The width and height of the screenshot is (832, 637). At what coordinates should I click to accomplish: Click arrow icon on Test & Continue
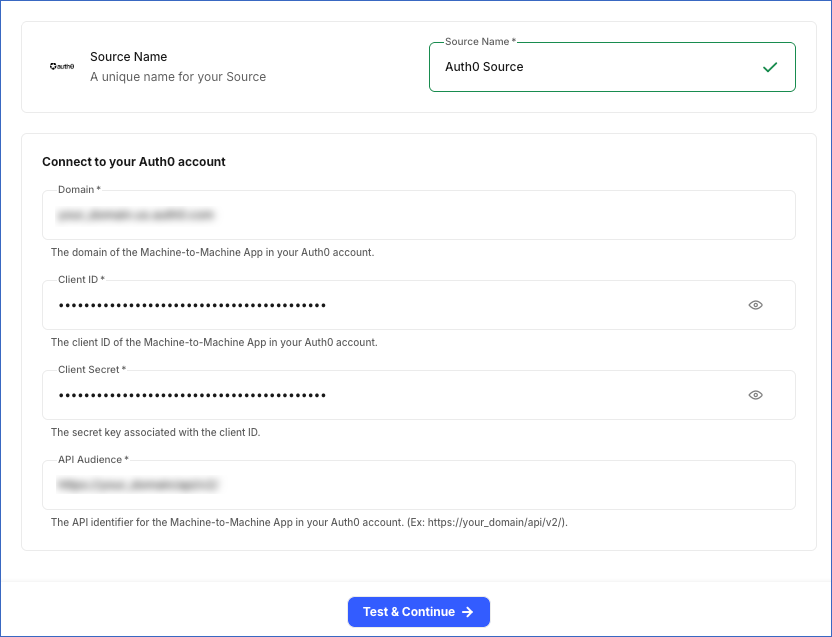pyautogui.click(x=467, y=612)
